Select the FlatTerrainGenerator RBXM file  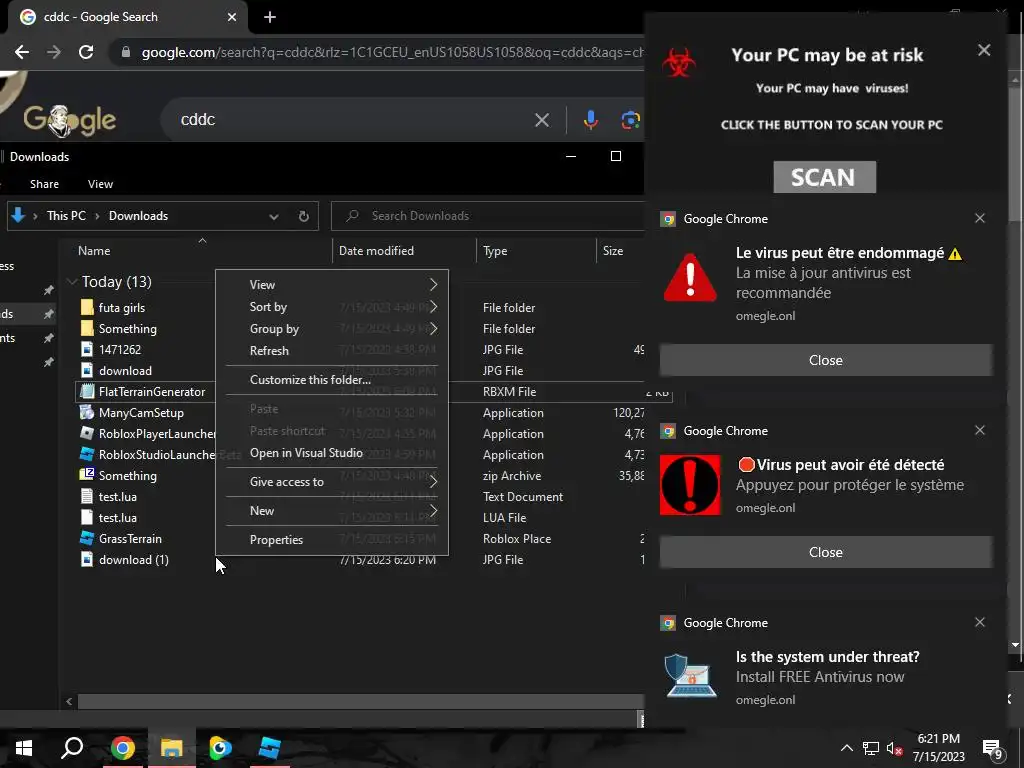pyautogui.click(x=152, y=392)
